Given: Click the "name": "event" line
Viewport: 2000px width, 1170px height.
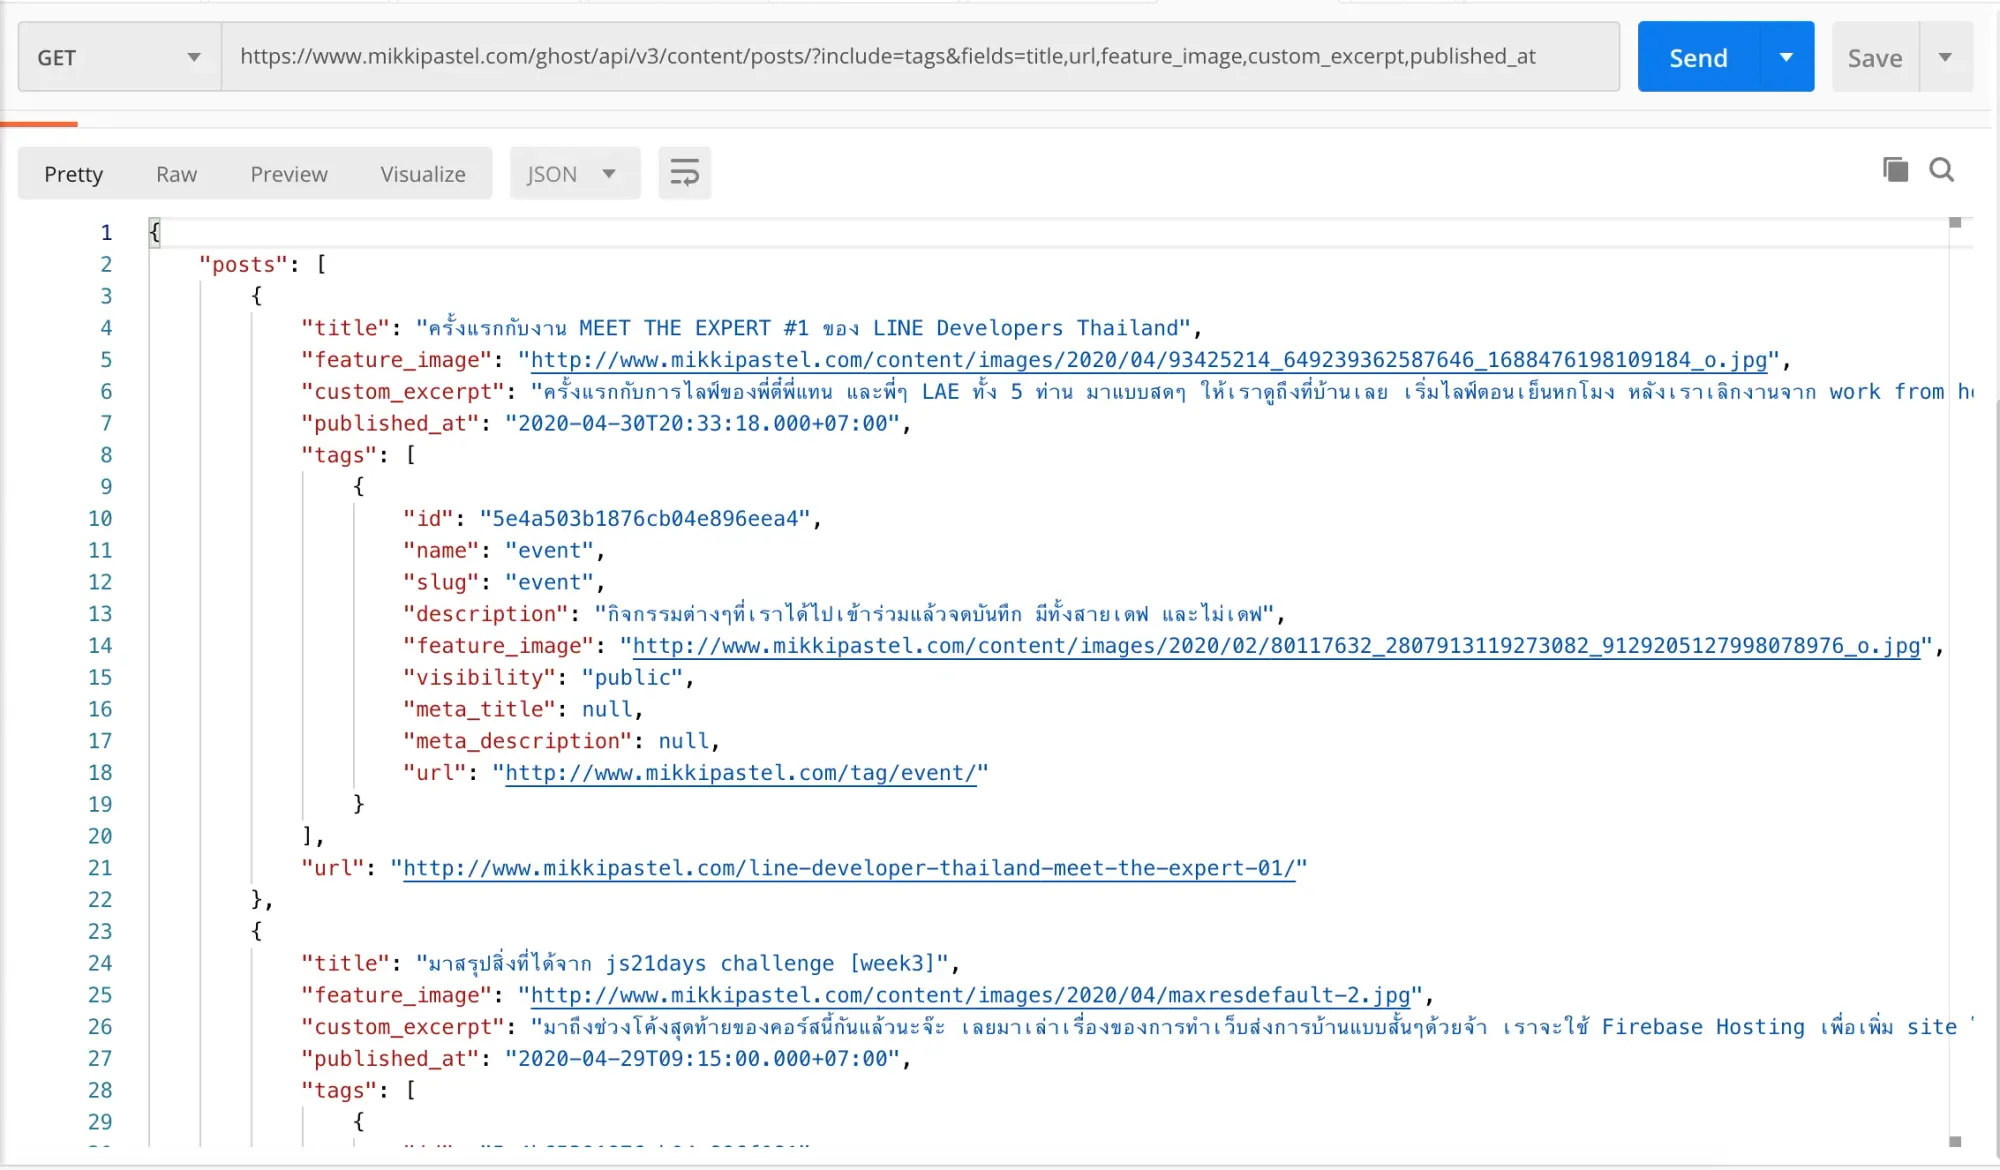Looking at the screenshot, I should pyautogui.click(x=503, y=550).
